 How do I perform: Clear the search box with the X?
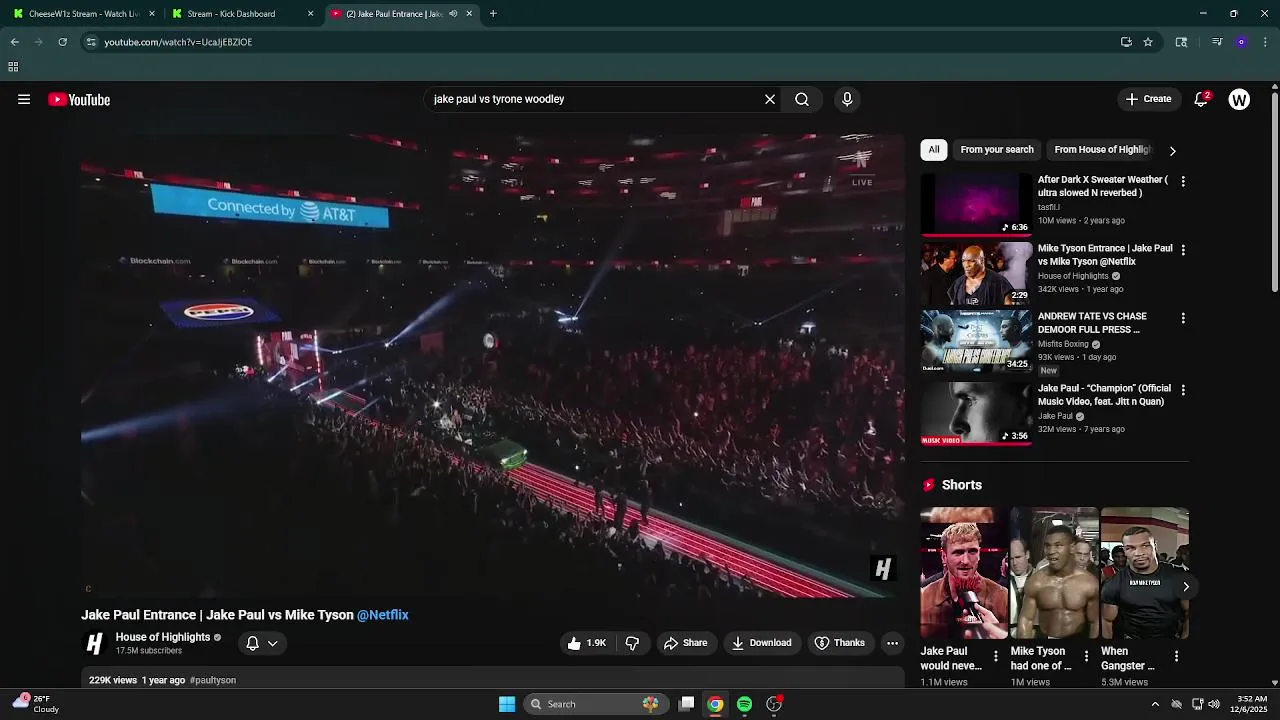click(x=770, y=99)
